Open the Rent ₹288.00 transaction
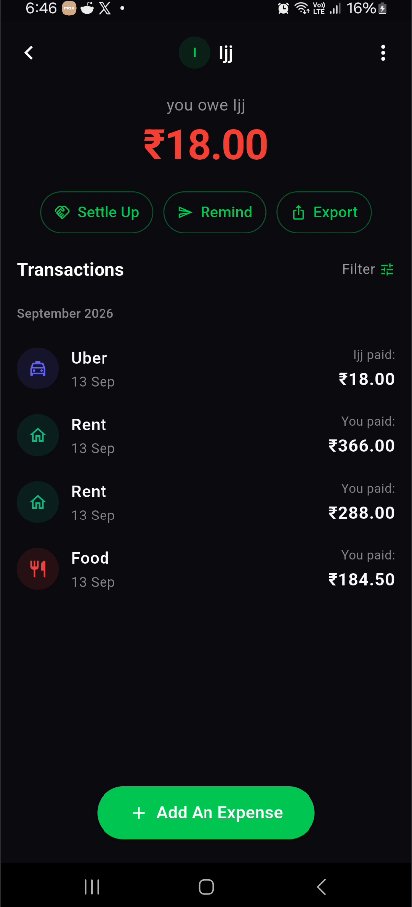Screen dimensions: 412x907 click(x=206, y=502)
